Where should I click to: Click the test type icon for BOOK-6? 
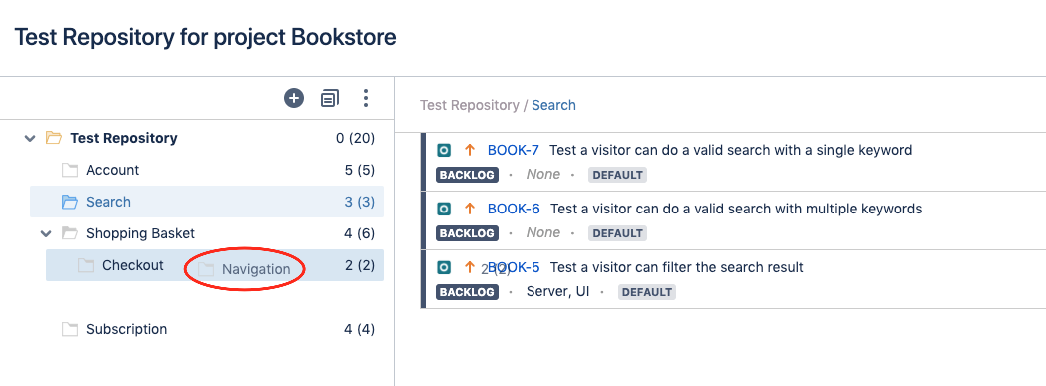[444, 209]
